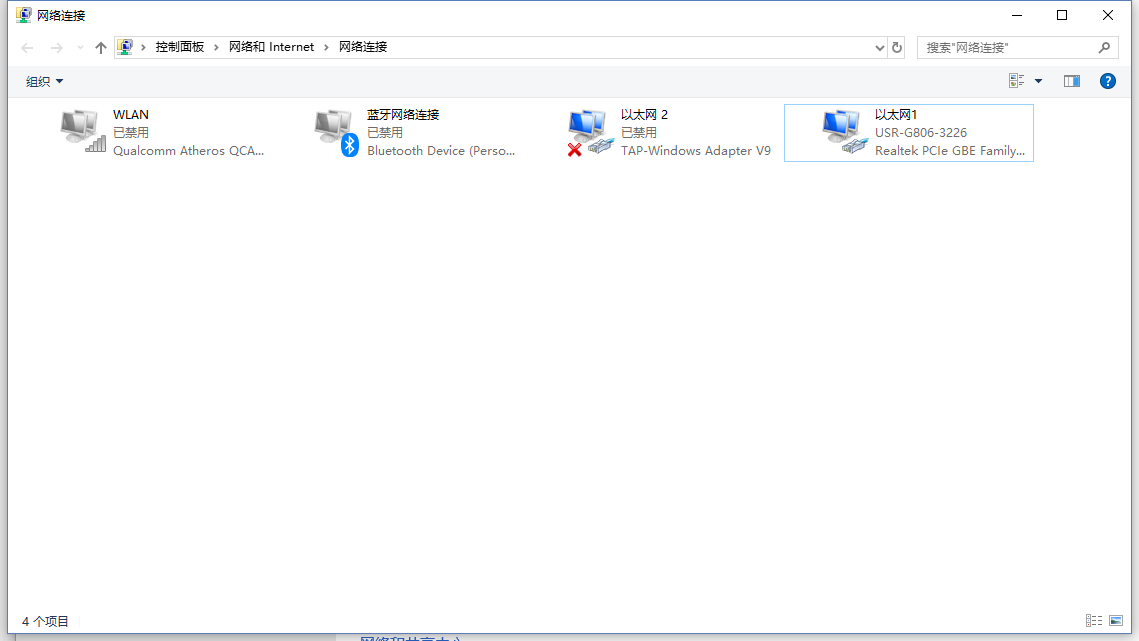Switch to large icons view in the status bar
The image size is (1139, 641).
(x=1116, y=621)
